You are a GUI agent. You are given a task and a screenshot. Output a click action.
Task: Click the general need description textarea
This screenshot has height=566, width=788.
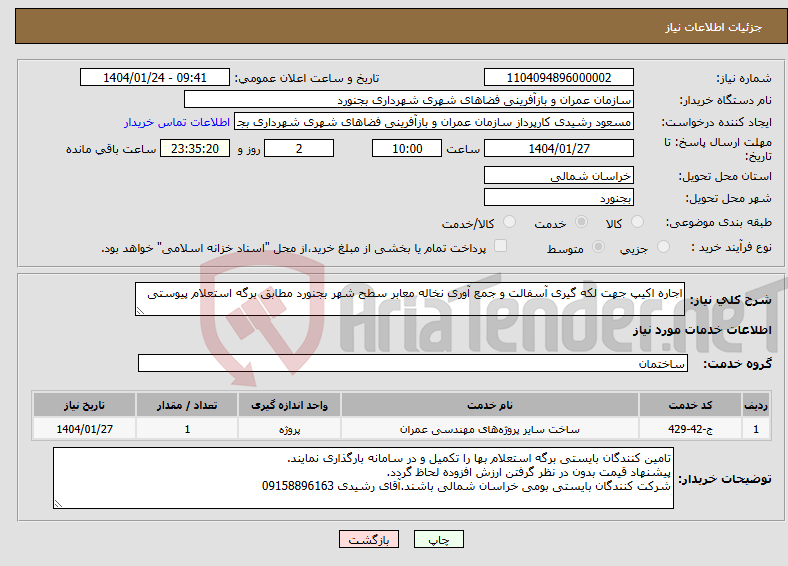coord(410,299)
